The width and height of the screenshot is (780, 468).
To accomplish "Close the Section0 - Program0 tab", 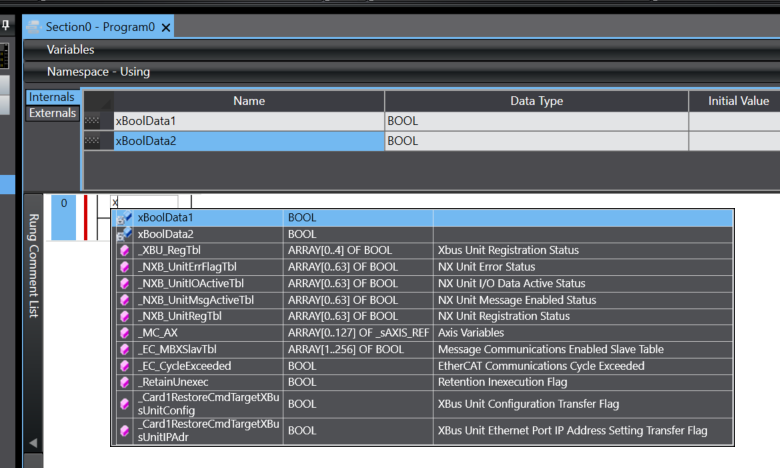I will (166, 27).
